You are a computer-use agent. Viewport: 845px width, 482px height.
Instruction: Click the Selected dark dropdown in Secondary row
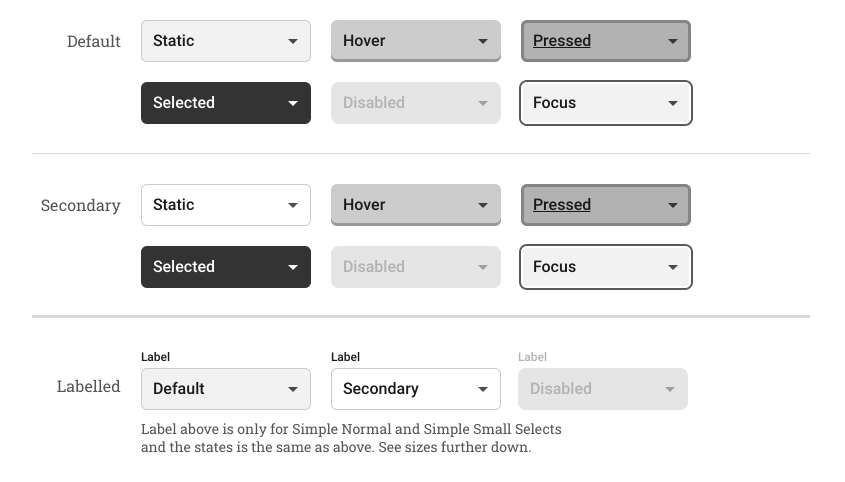225,267
